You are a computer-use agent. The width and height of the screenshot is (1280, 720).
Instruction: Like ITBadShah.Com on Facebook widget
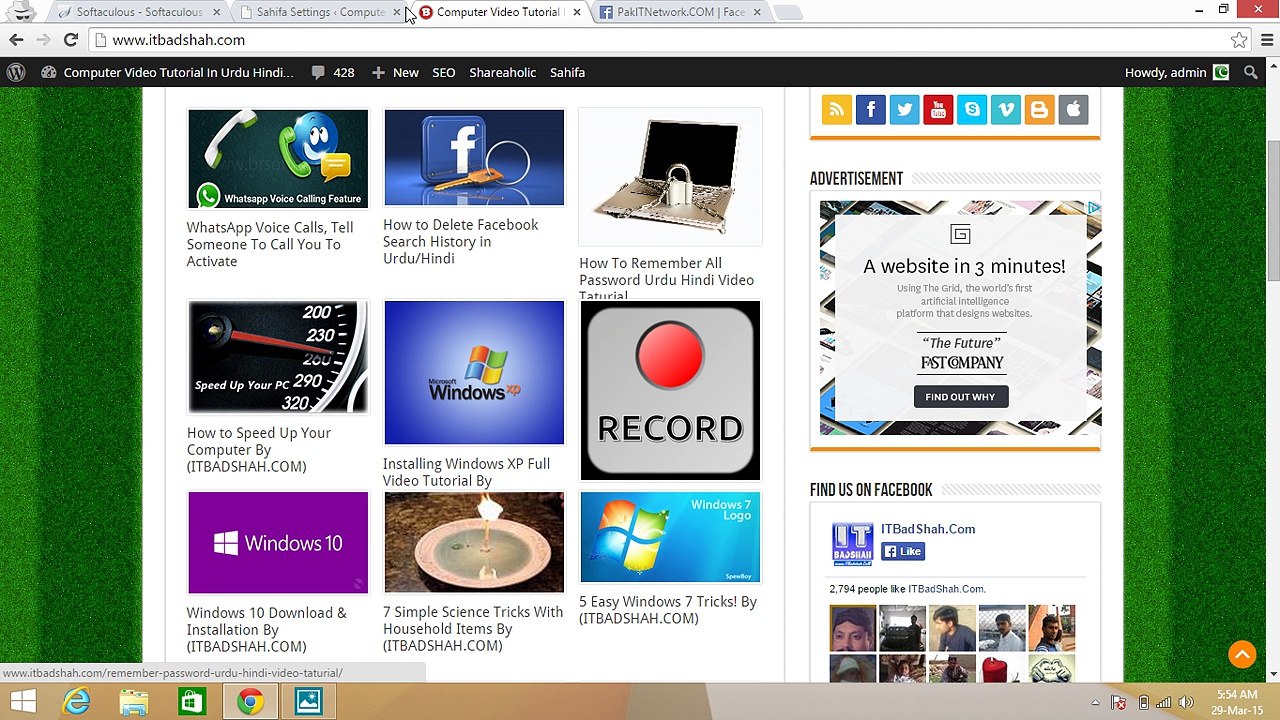pyautogui.click(x=903, y=552)
